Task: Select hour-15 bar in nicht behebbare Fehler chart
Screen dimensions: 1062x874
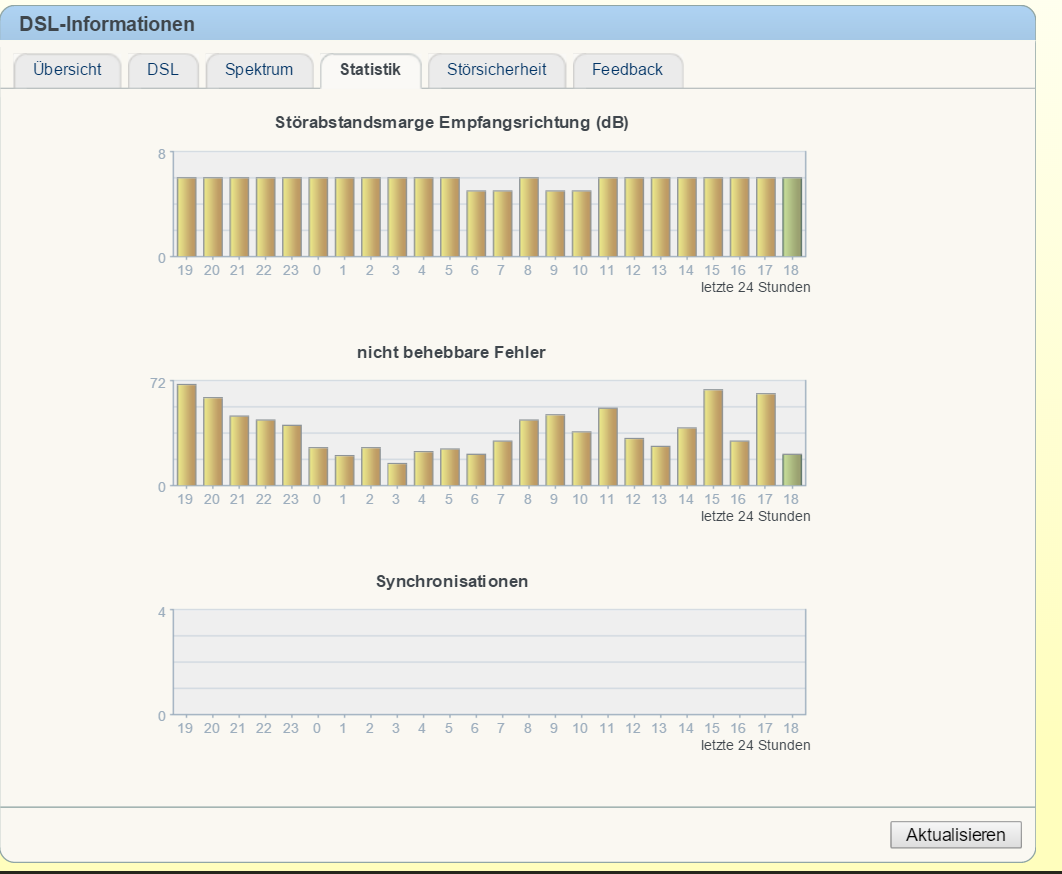Action: 713,438
